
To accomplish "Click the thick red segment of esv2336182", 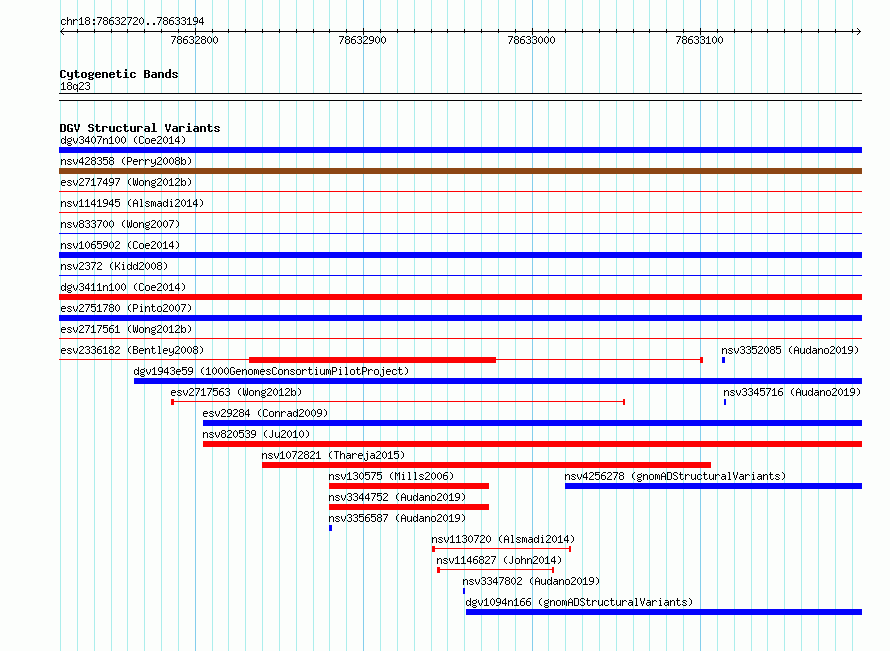I will [372, 360].
